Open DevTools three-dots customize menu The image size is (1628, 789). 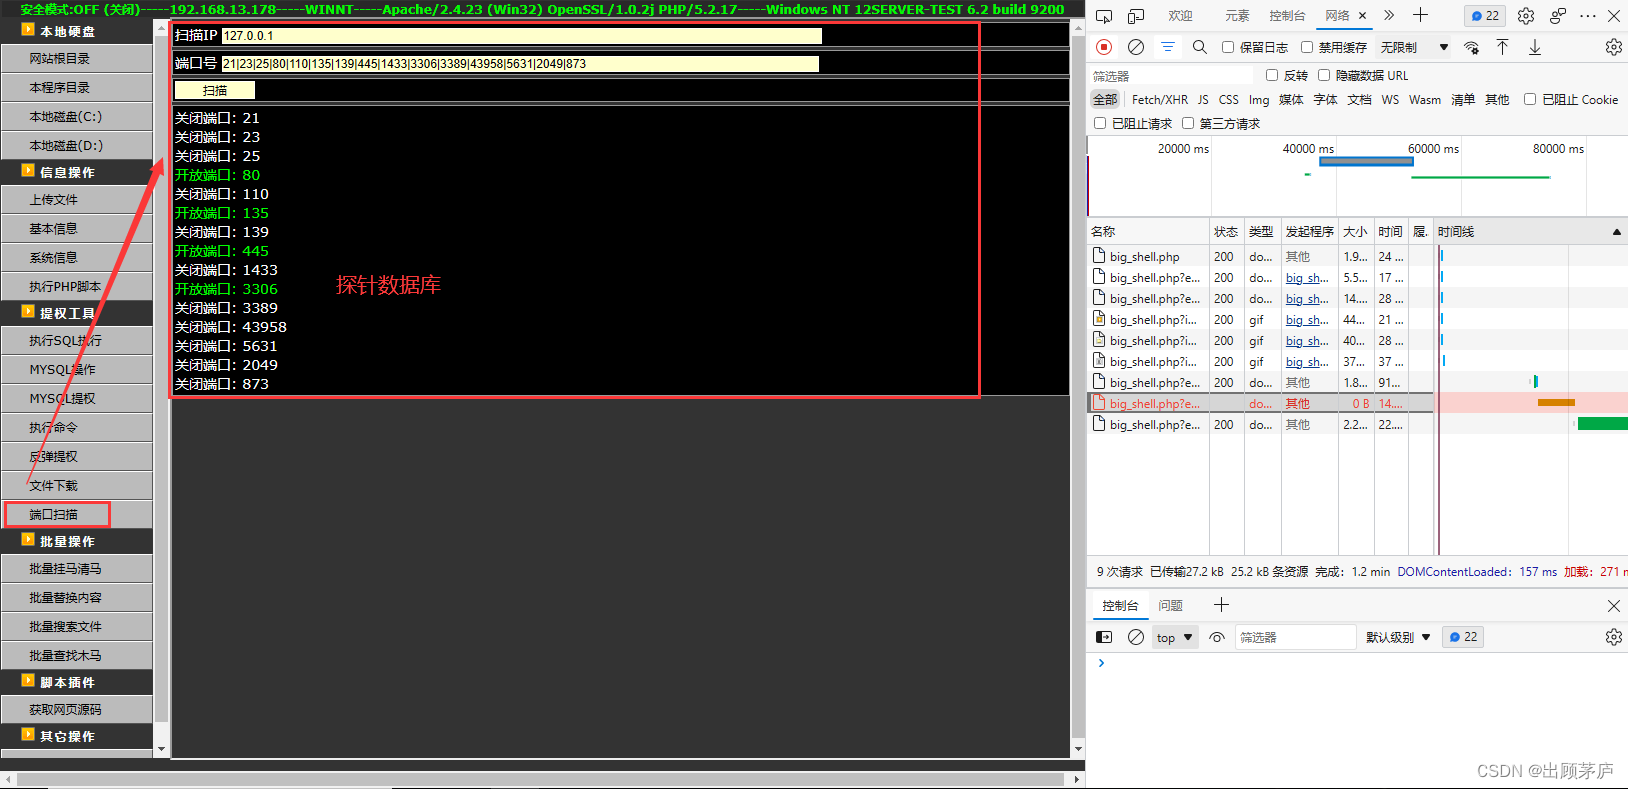(1588, 16)
